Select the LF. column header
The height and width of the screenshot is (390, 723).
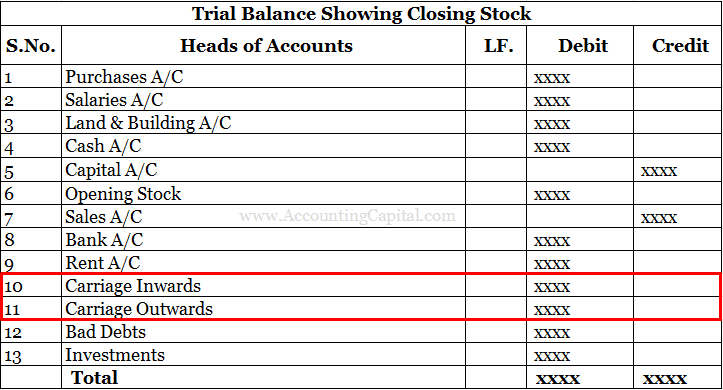coord(498,46)
